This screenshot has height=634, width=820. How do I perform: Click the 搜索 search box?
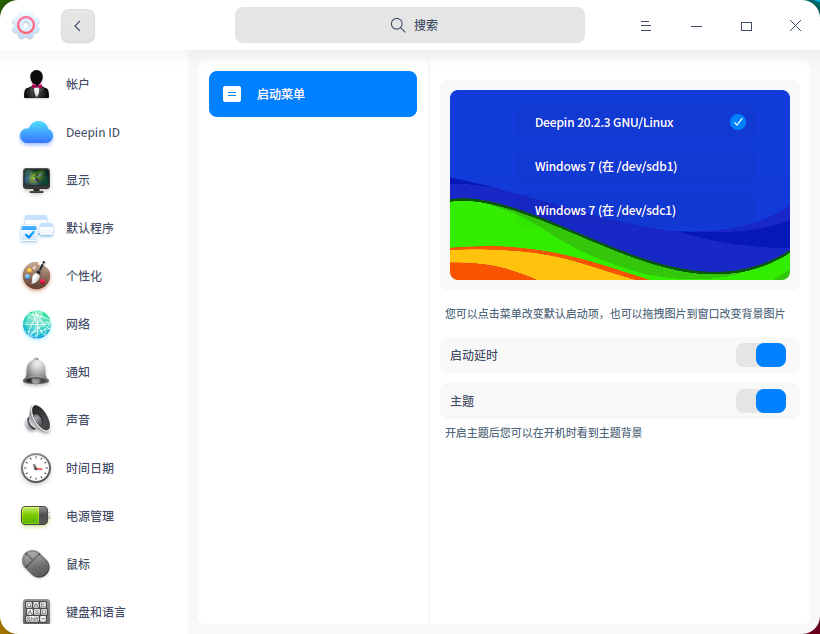coord(409,25)
